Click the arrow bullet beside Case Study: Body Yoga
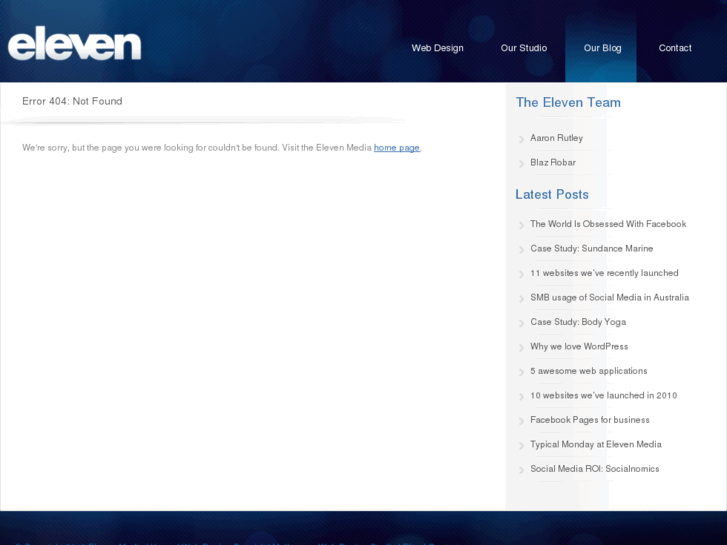Image resolution: width=727 pixels, height=545 pixels. [x=521, y=323]
